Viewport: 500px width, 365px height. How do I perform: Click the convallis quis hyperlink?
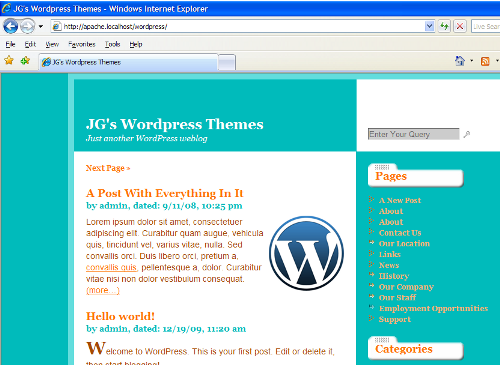pos(111,268)
